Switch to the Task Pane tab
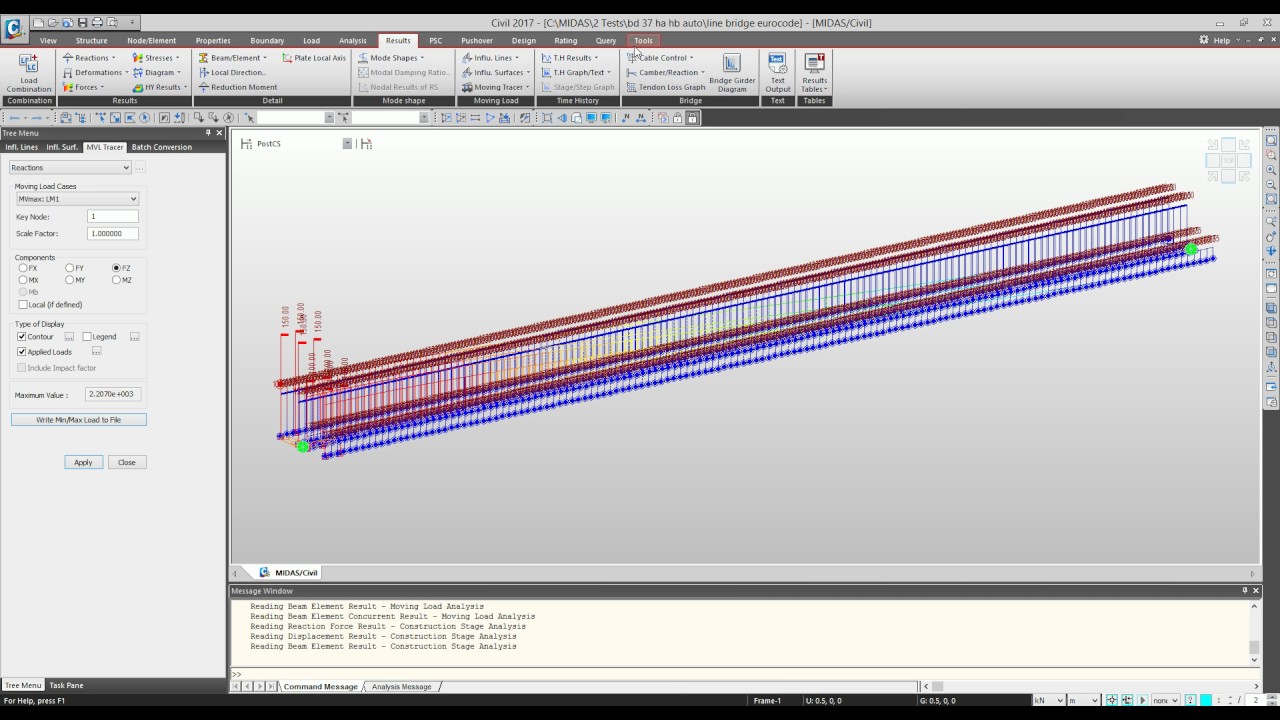Screen dimensions: 1280x720 point(67,686)
